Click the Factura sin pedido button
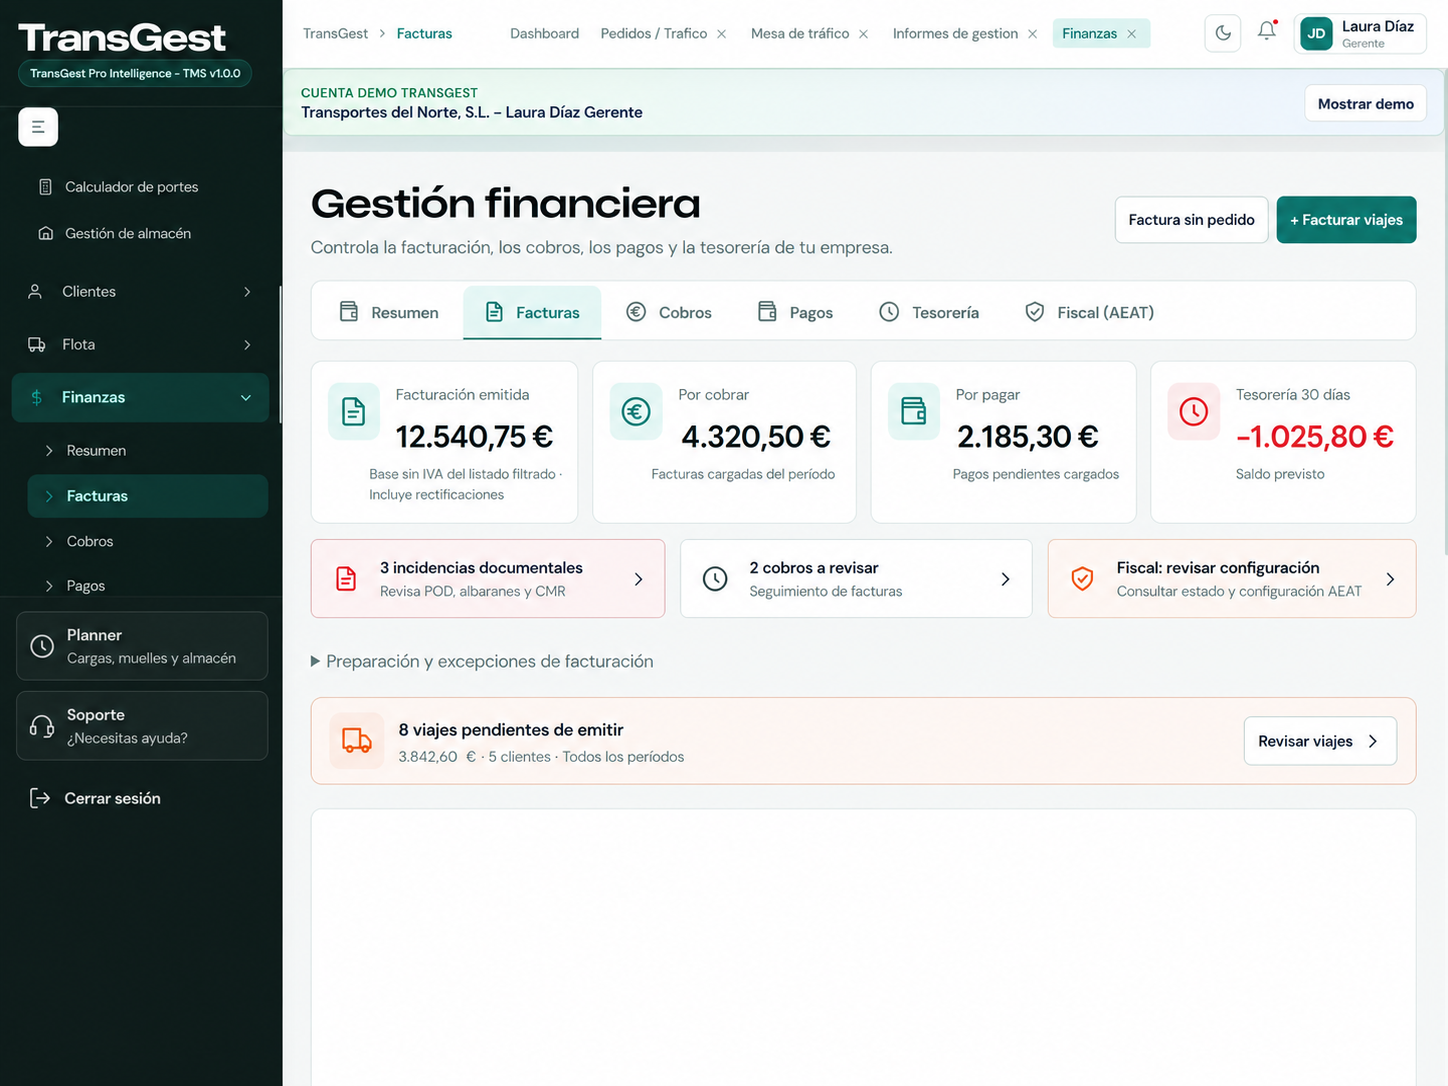Screen dimensions: 1448x1086 [x=1191, y=220]
